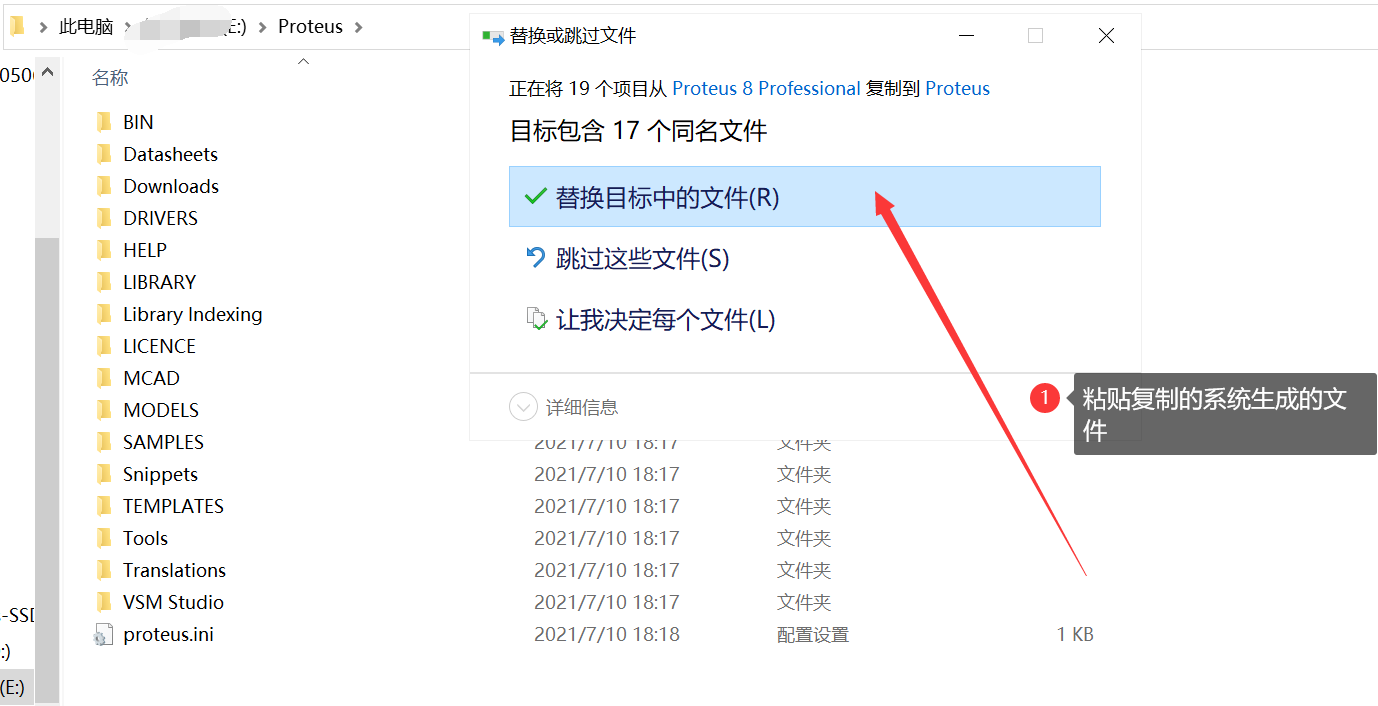Click the 文件夹 type in Tools row
Image resolution: width=1378 pixels, height=706 pixels.
(x=804, y=538)
